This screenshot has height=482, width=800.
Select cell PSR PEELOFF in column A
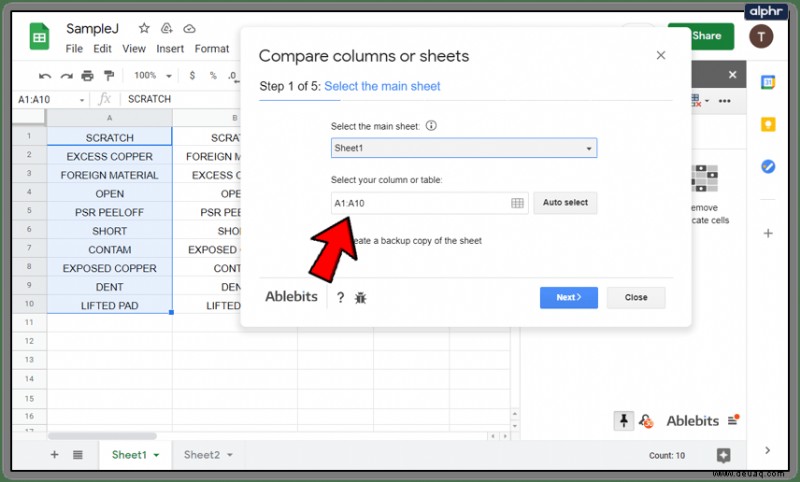(x=110, y=212)
